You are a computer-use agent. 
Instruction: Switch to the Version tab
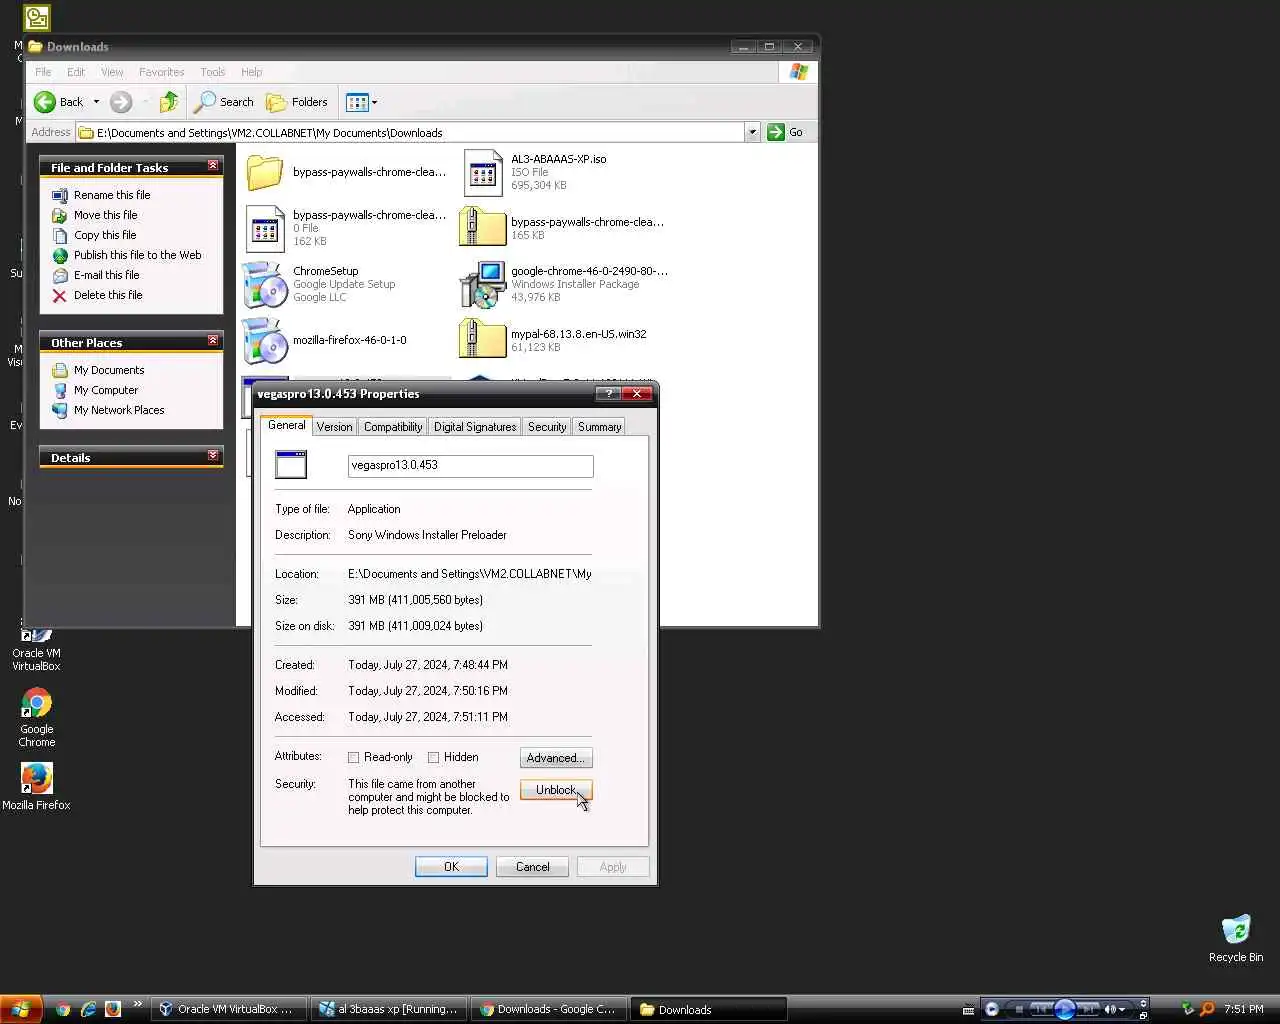334,426
